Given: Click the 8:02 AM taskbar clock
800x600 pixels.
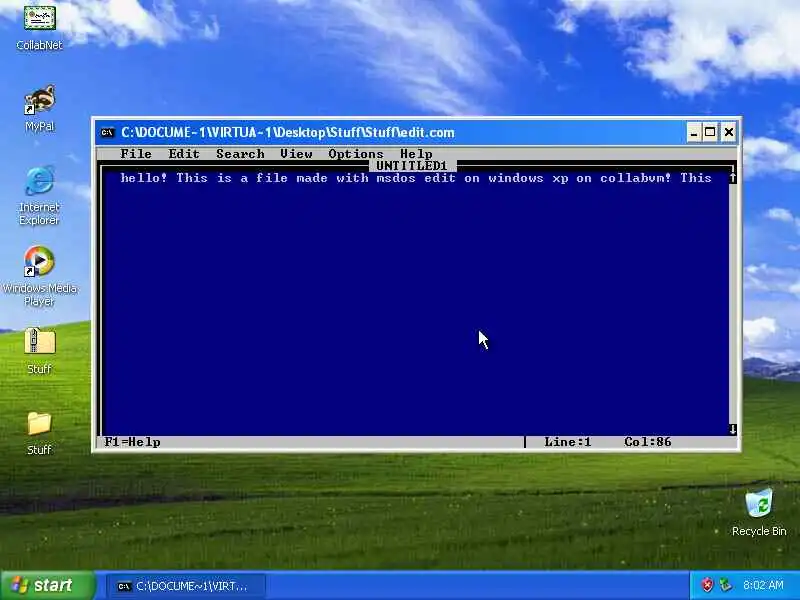Looking at the screenshot, I should tap(763, 585).
